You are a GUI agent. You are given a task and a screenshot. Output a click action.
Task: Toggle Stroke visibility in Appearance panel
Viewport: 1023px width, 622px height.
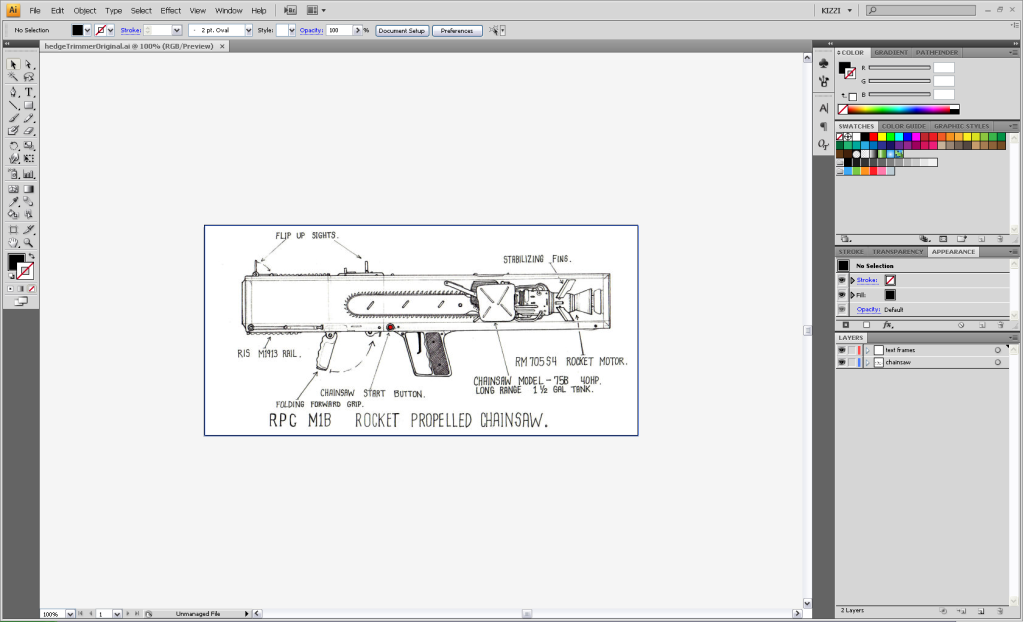point(842,280)
